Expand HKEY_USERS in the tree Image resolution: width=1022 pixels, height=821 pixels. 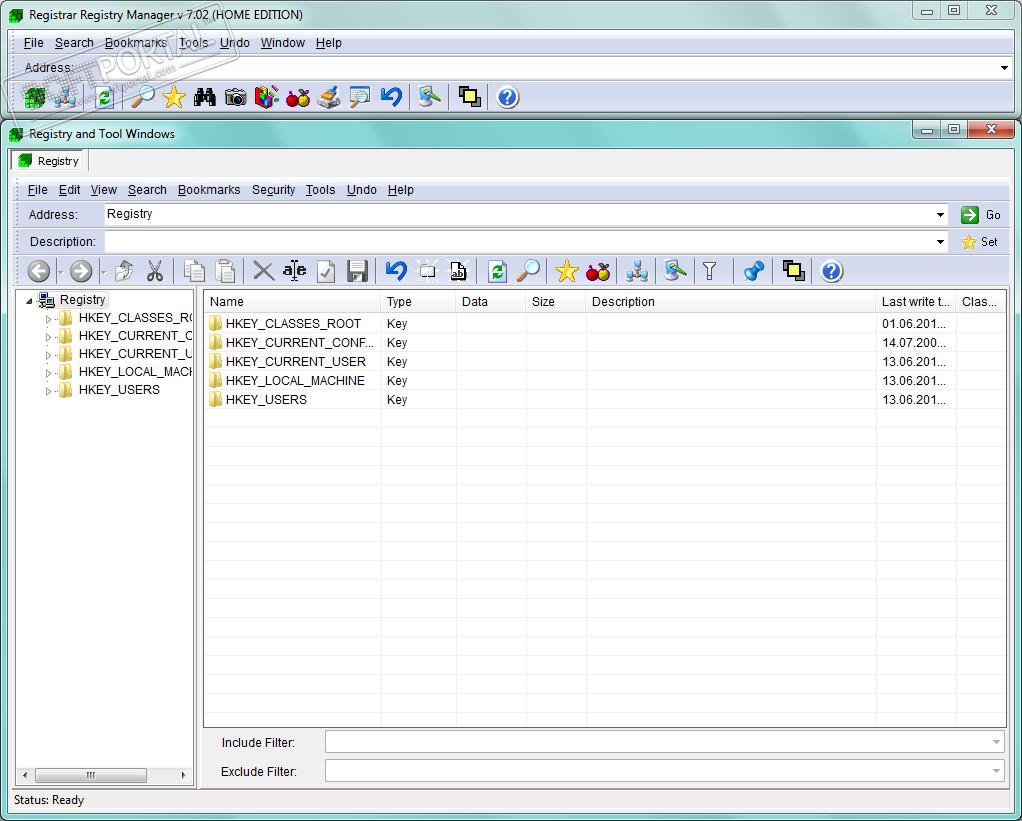click(x=48, y=391)
